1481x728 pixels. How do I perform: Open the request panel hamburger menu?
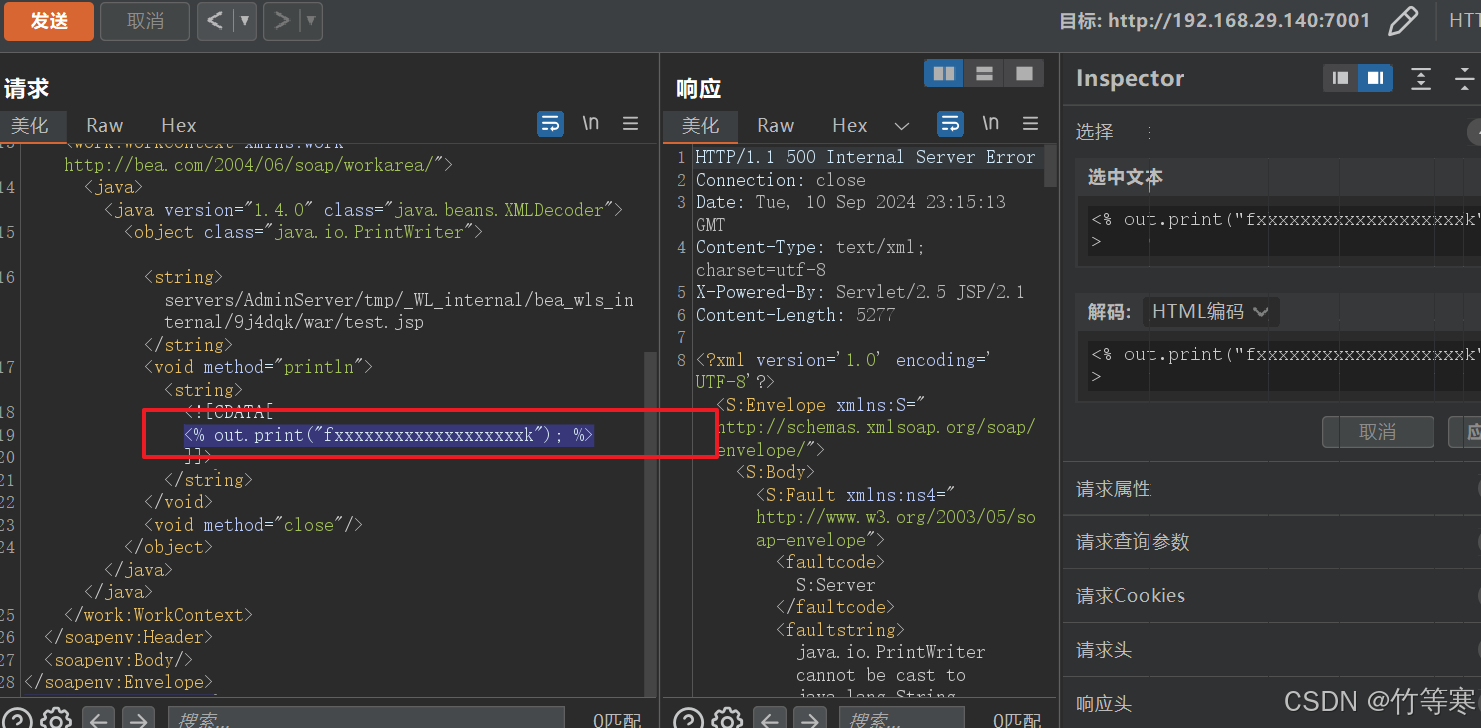[x=630, y=123]
